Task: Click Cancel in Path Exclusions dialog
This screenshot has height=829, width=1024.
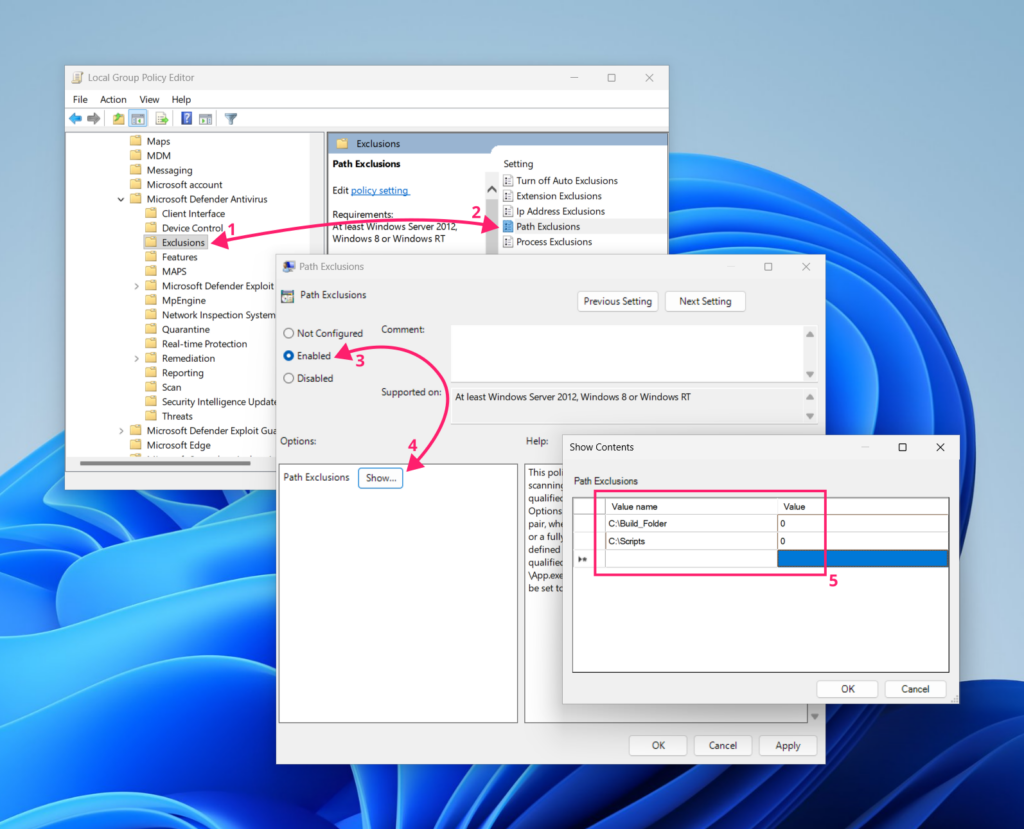Action: click(x=723, y=745)
